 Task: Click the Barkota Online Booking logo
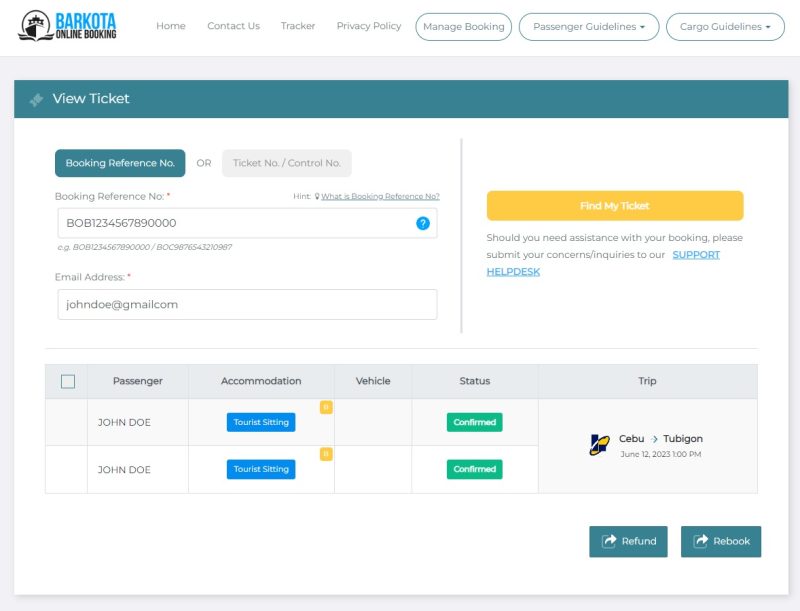click(68, 26)
